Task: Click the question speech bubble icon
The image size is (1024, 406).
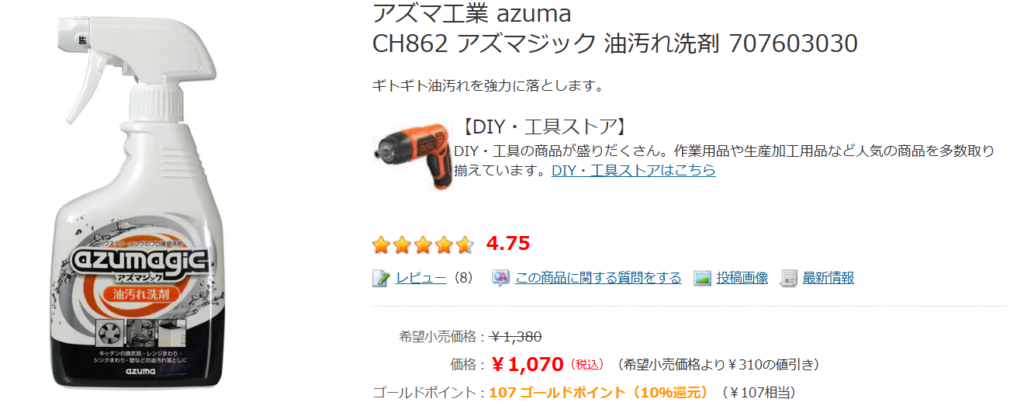Action: [x=500, y=278]
